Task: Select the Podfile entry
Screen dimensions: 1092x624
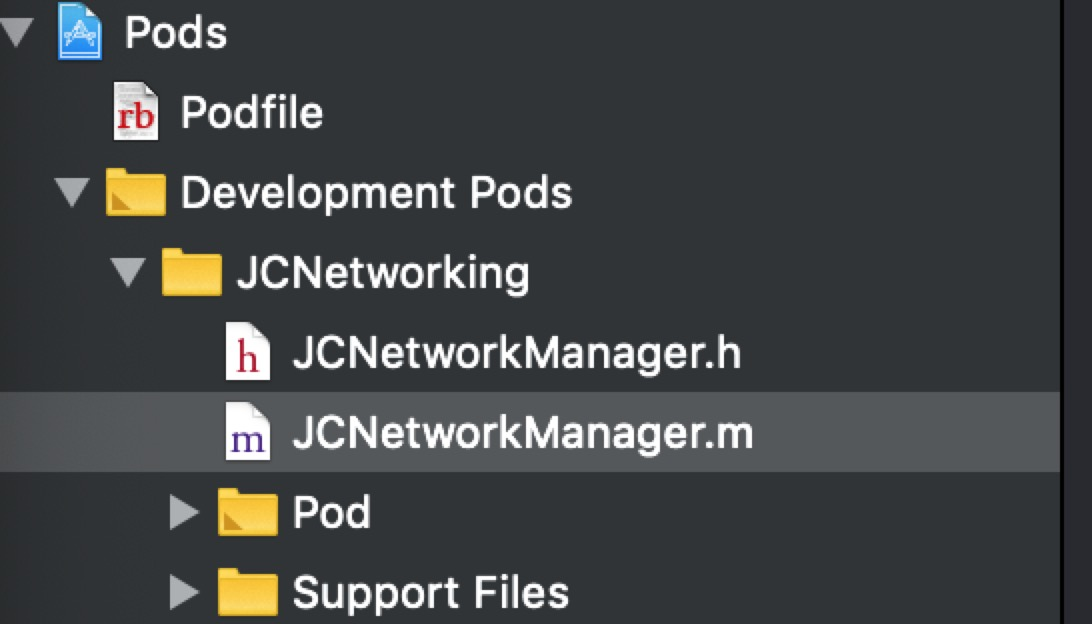Action: 251,112
